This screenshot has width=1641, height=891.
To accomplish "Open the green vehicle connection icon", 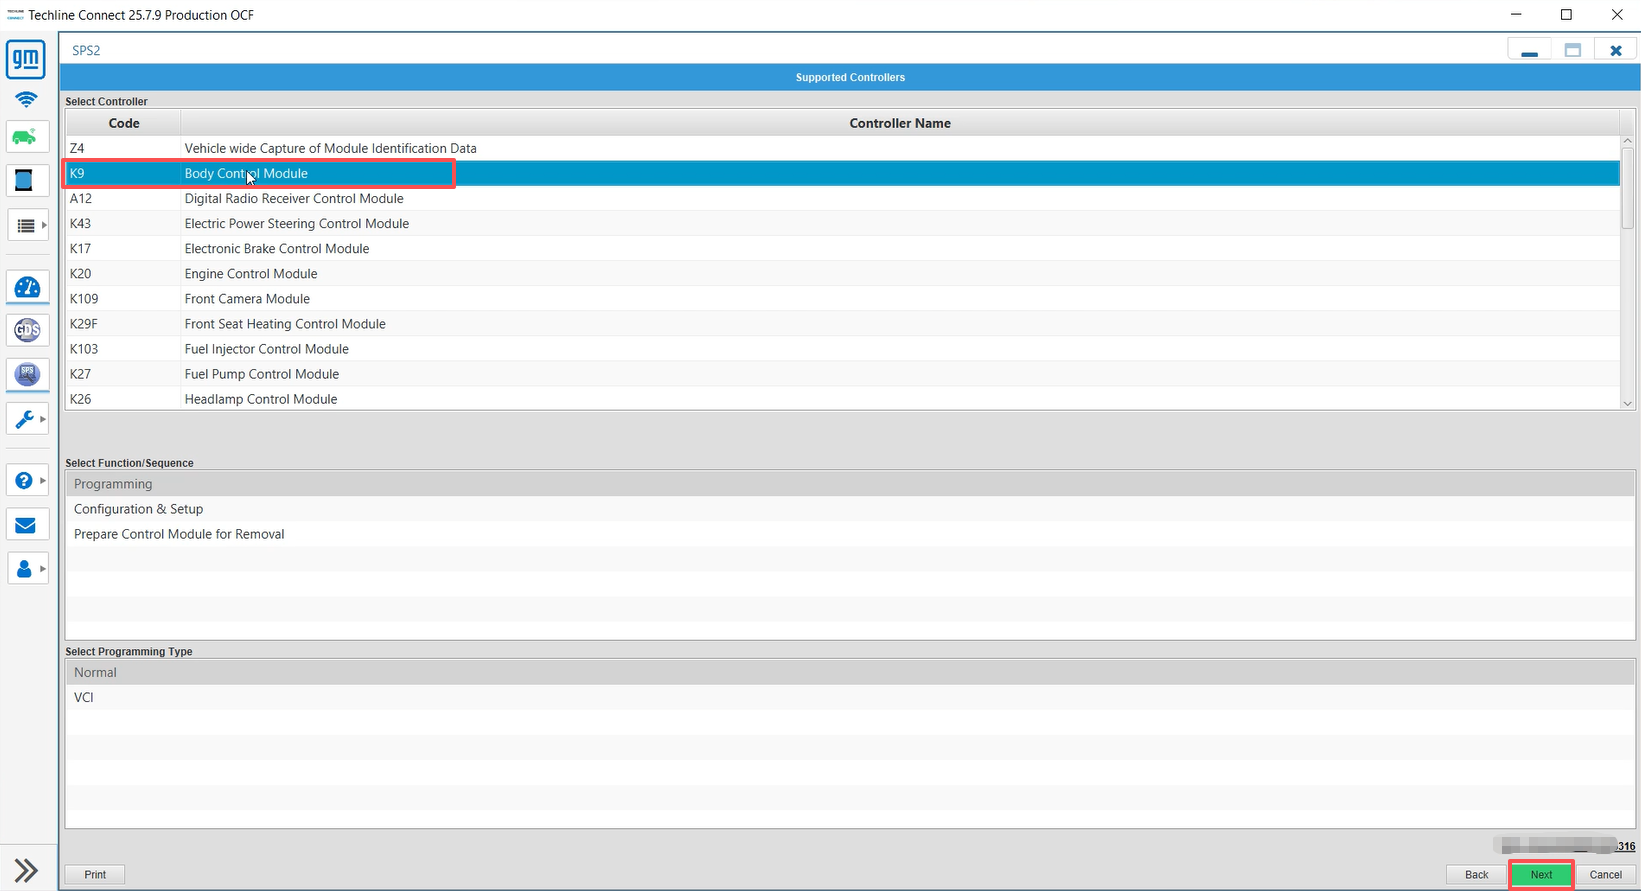I will 26,137.
